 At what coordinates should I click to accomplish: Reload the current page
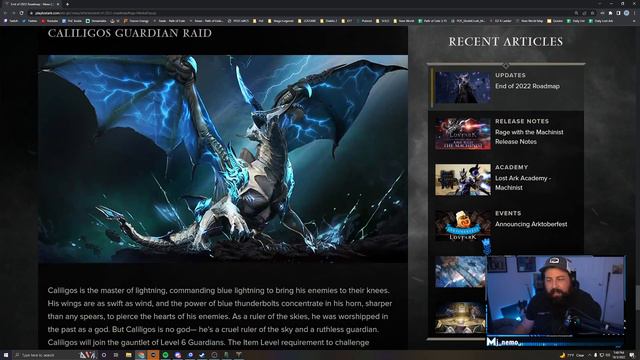pyautogui.click(x=22, y=13)
